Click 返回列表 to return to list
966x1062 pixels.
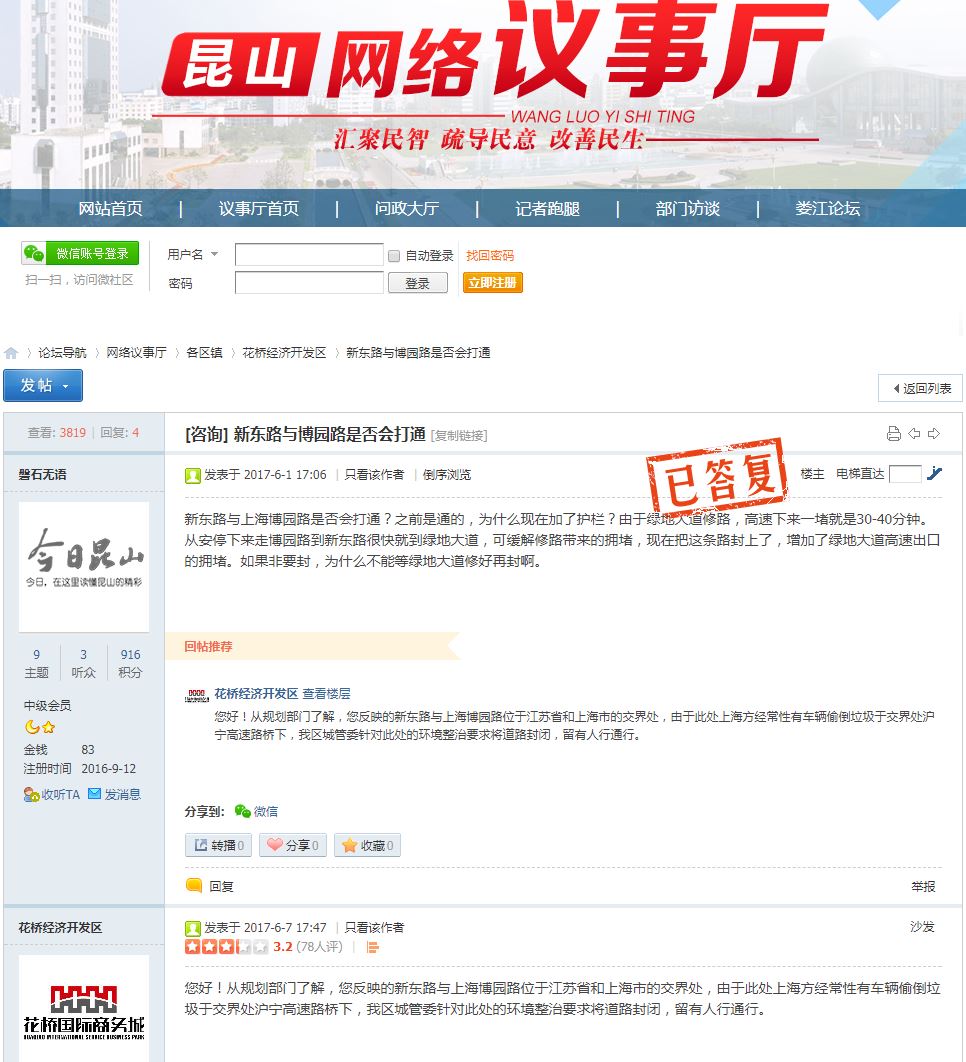(x=920, y=388)
